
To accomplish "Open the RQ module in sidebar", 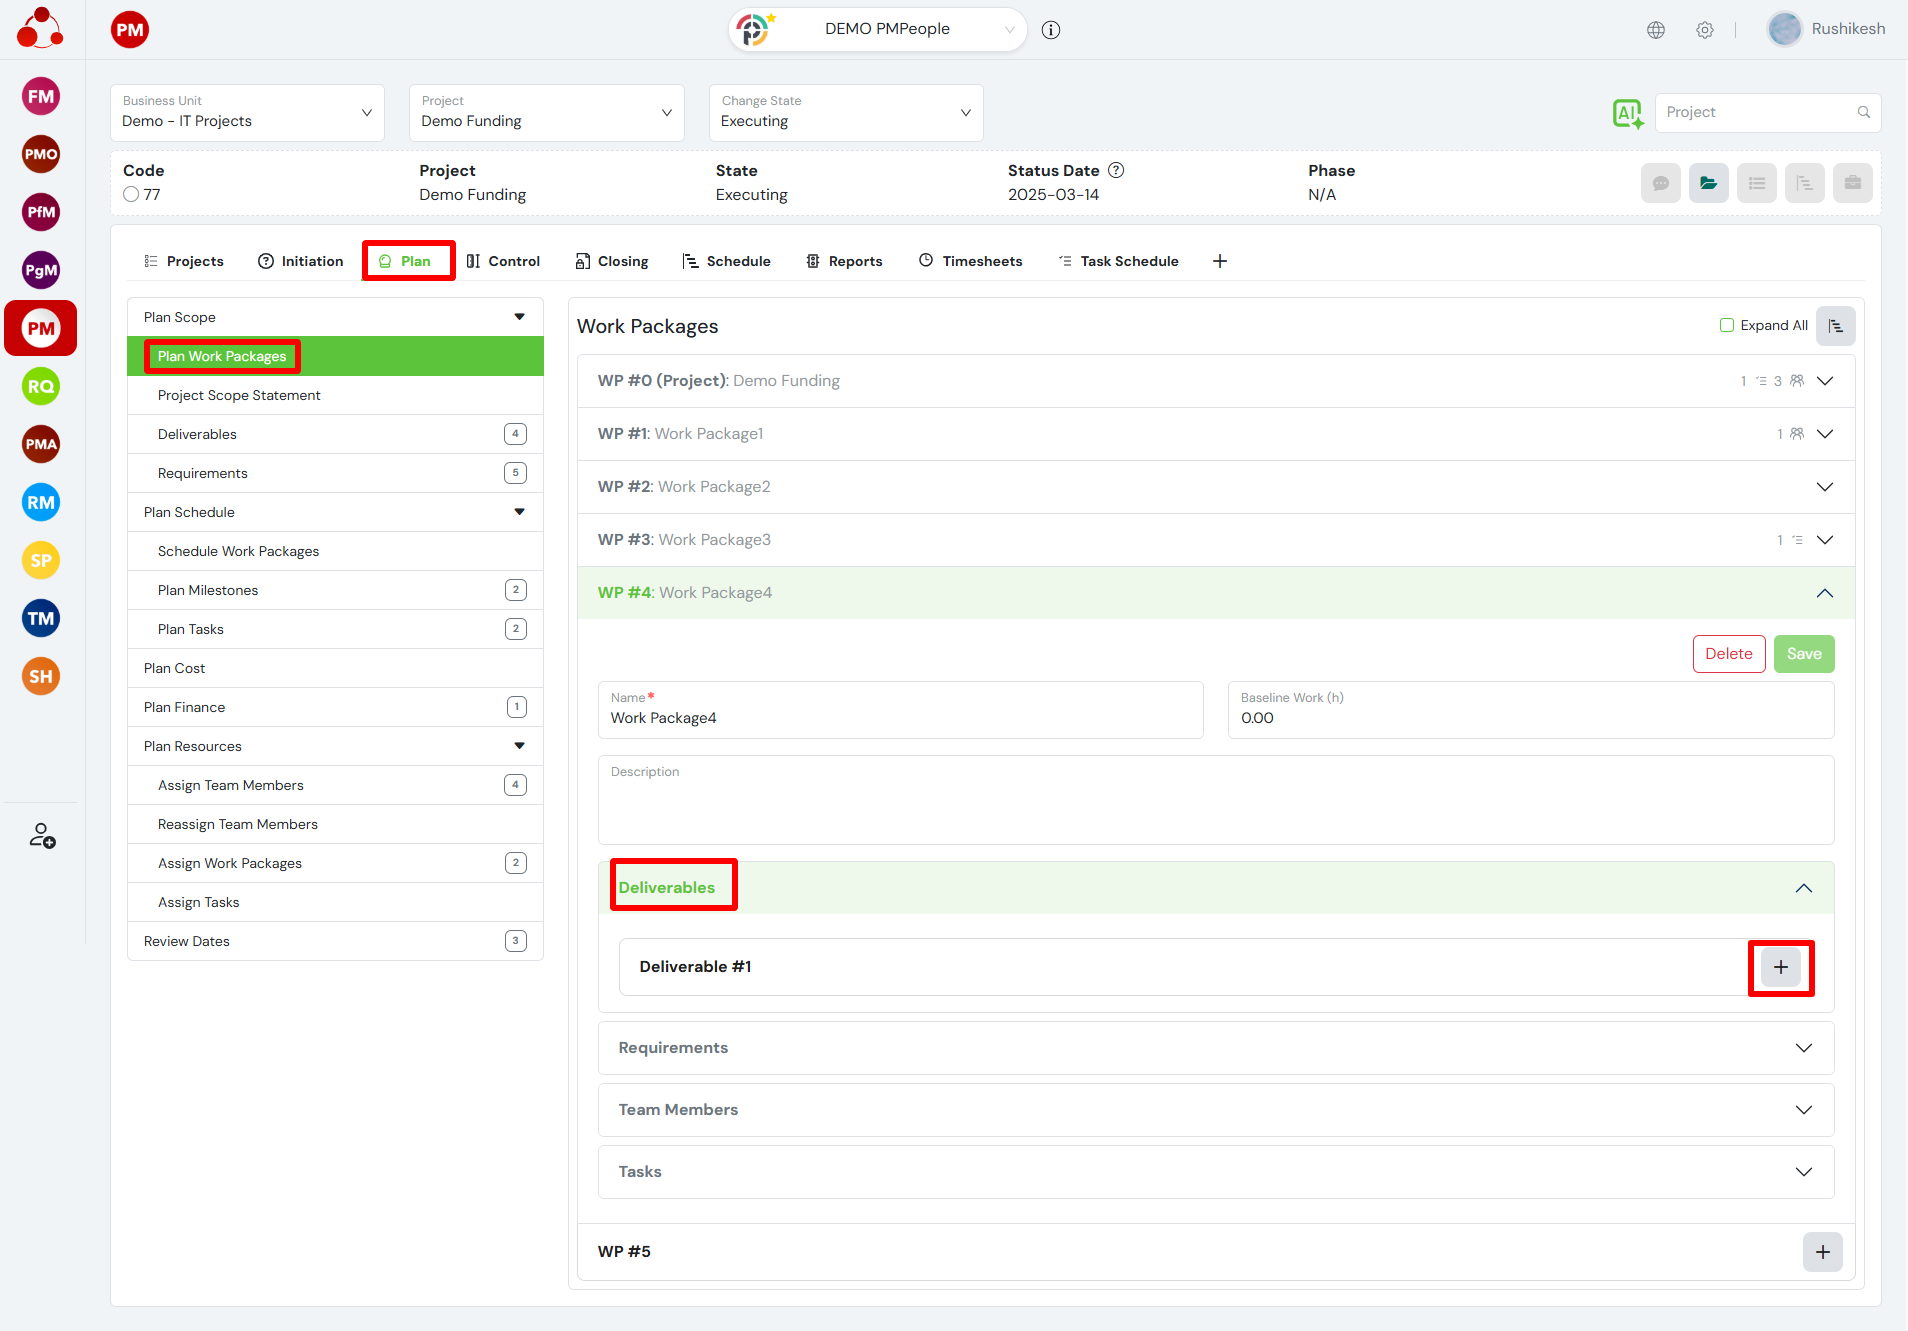I will (x=41, y=387).
